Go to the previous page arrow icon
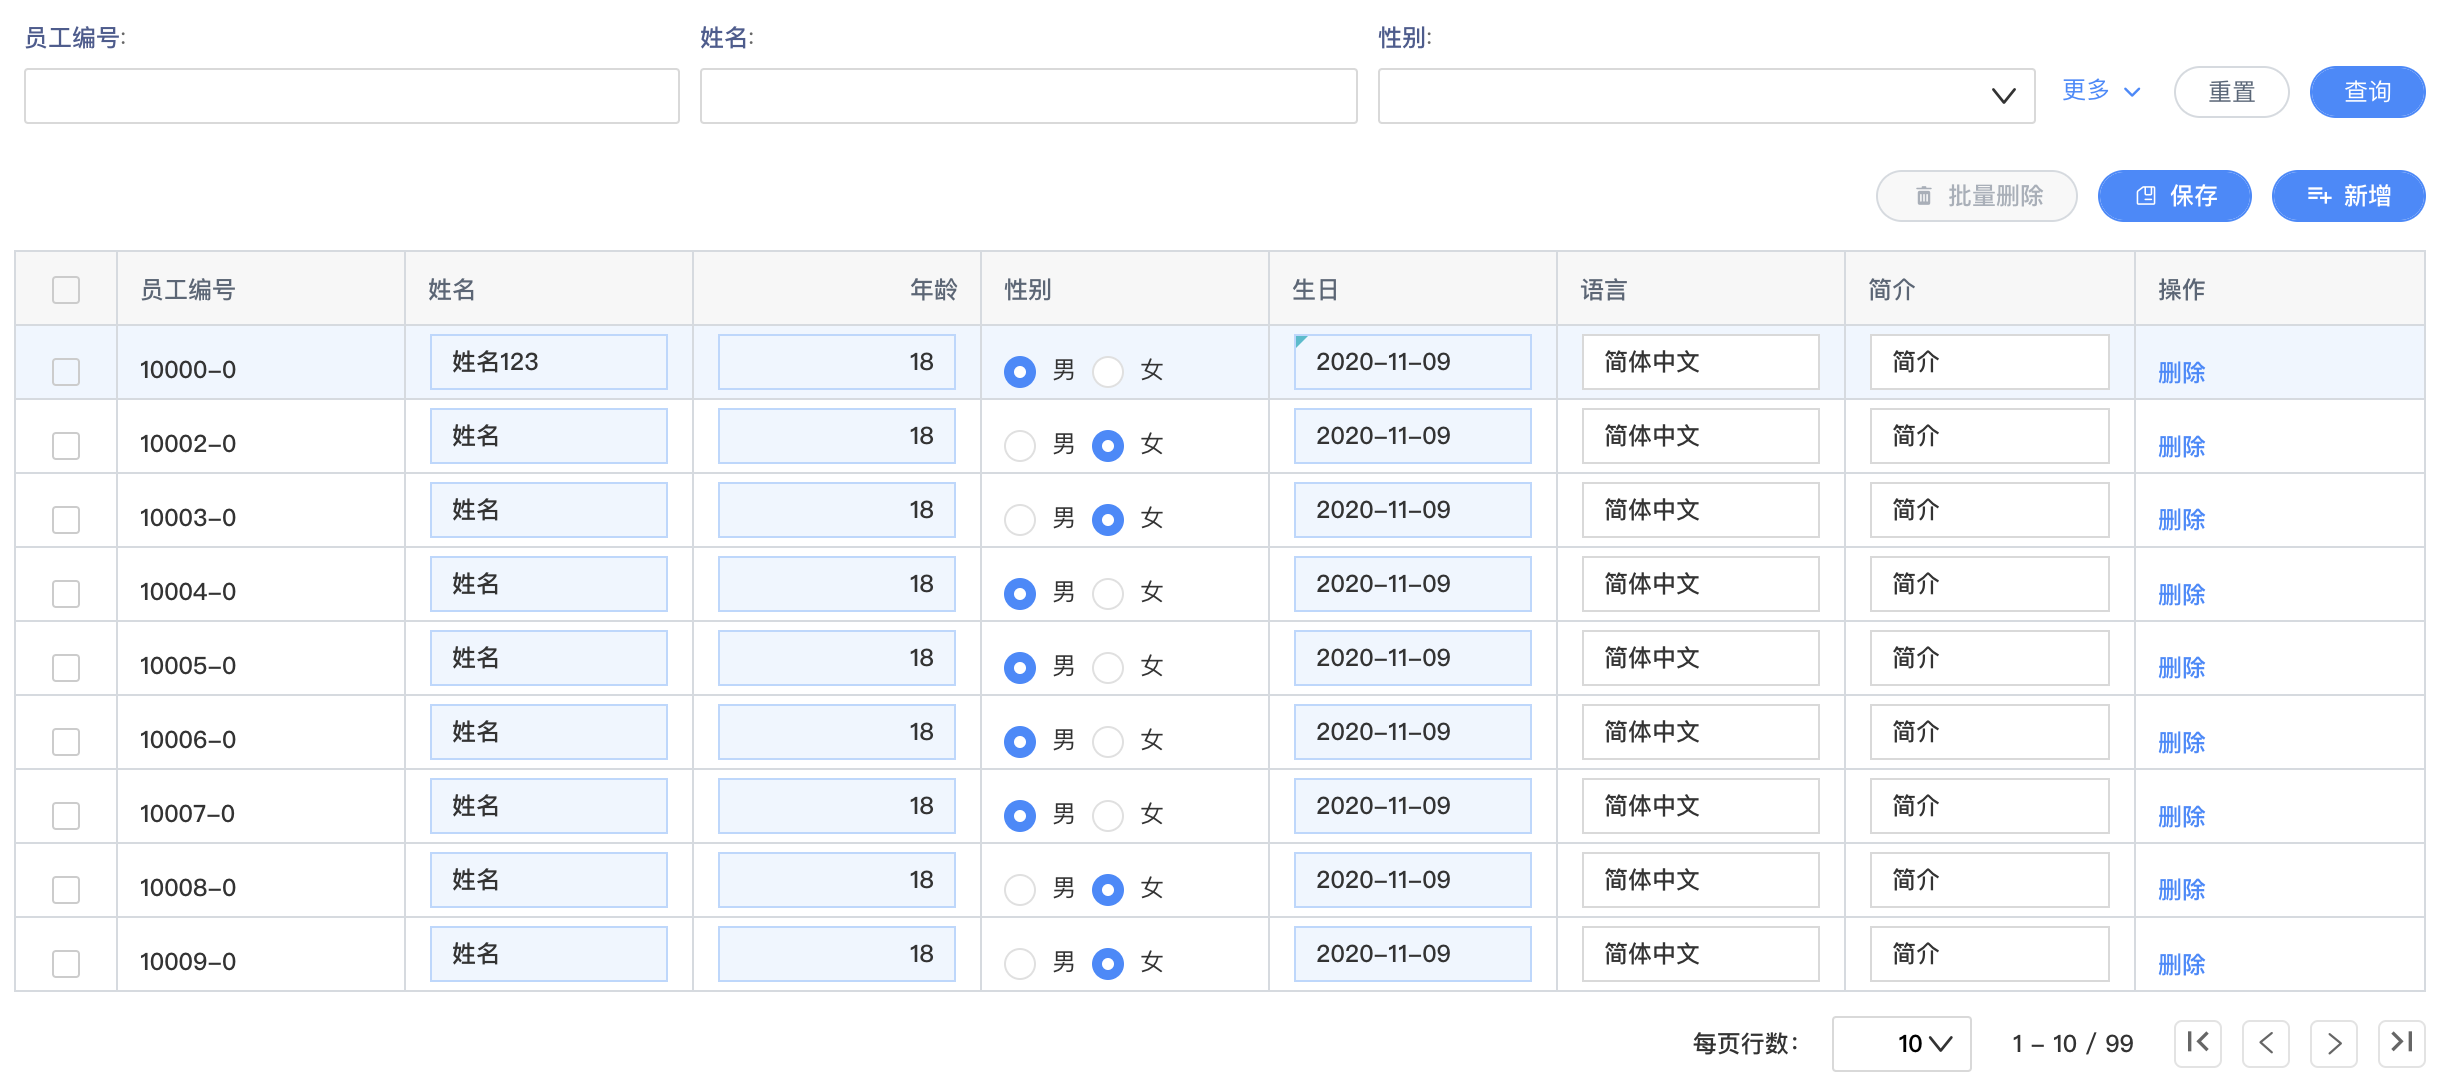Image resolution: width=2440 pixels, height=1092 pixels. [x=2265, y=1043]
